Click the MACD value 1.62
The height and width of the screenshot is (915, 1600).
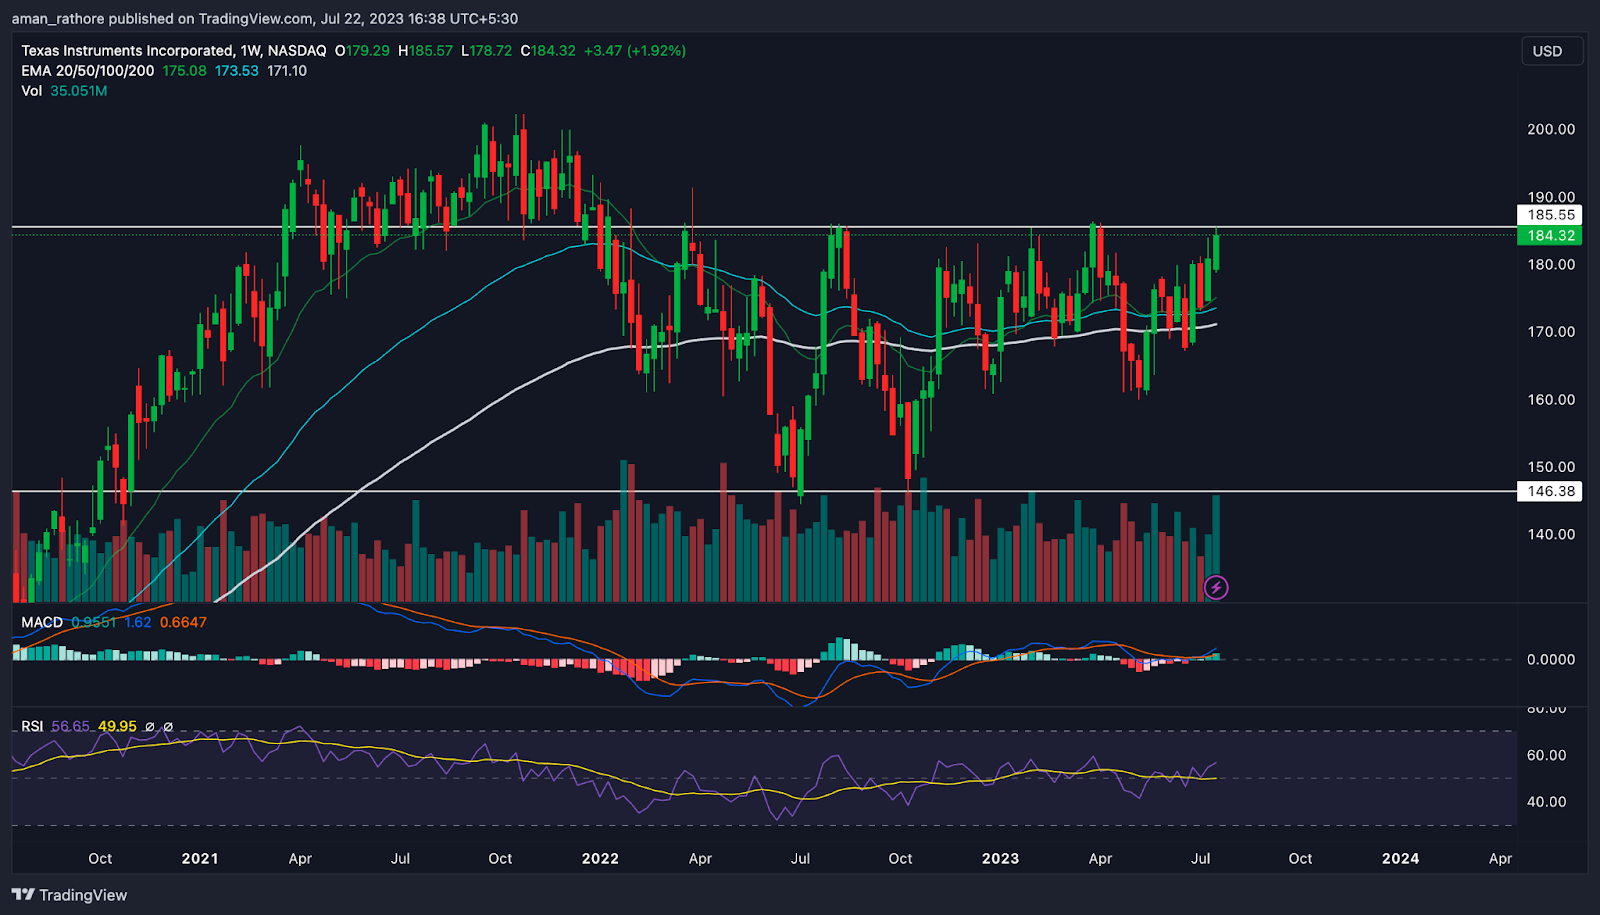click(x=138, y=622)
